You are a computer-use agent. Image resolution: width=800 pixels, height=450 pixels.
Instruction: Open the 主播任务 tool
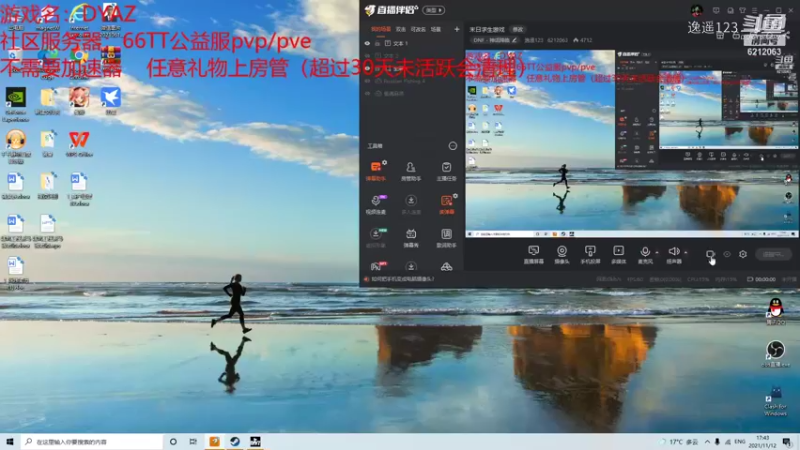[446, 171]
